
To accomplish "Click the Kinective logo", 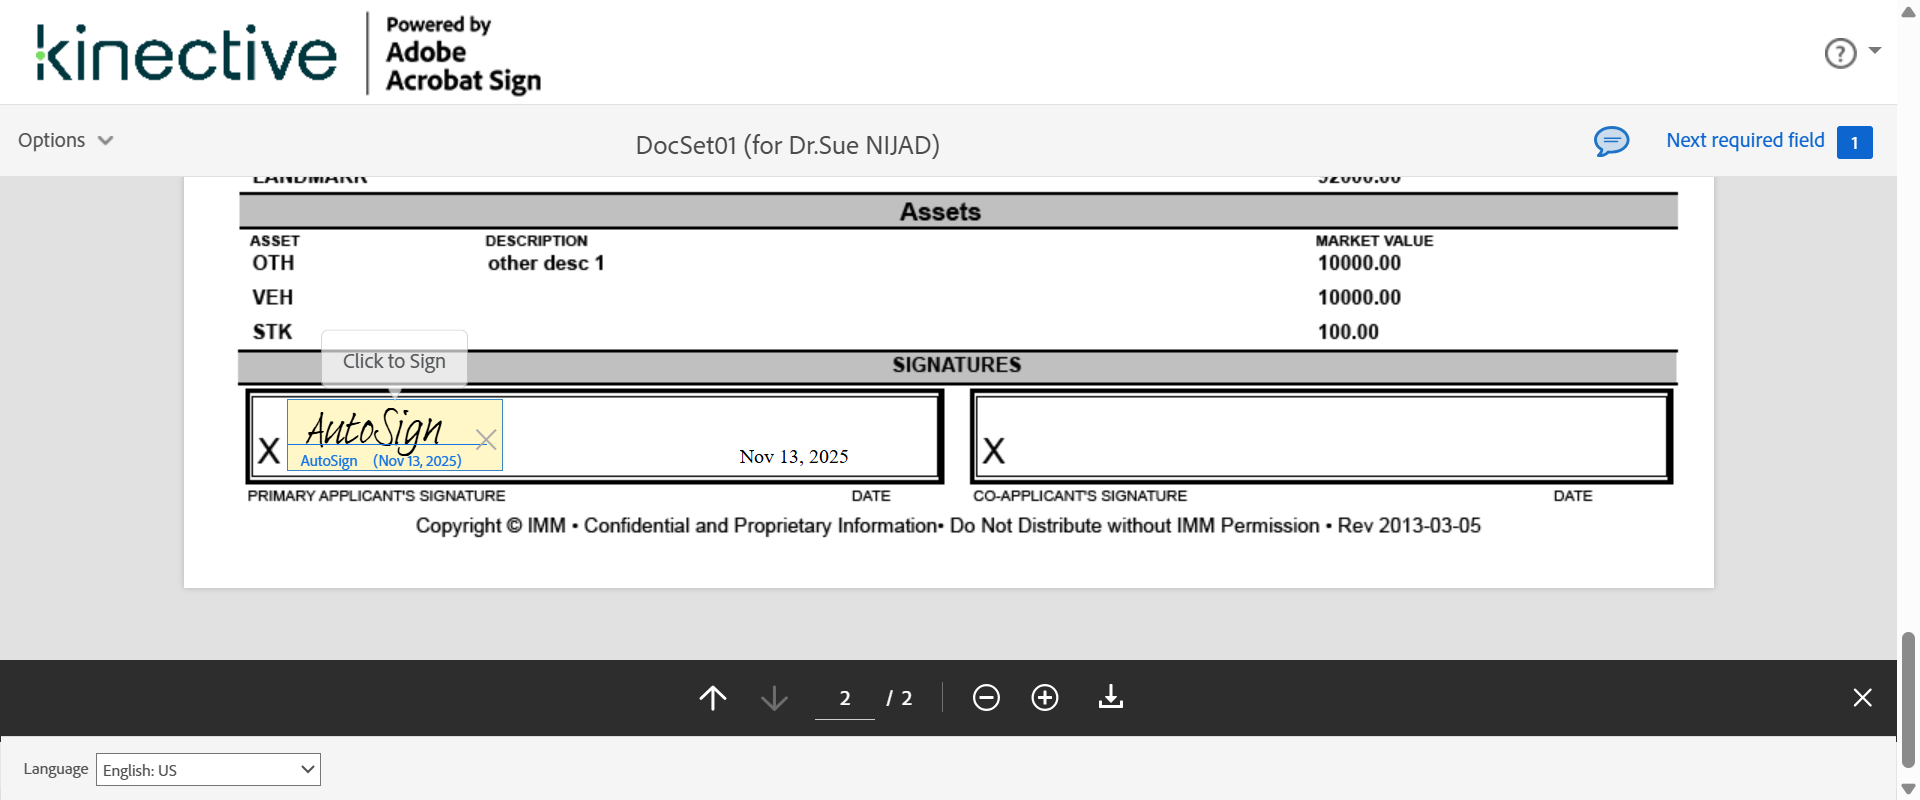I will (x=186, y=53).
